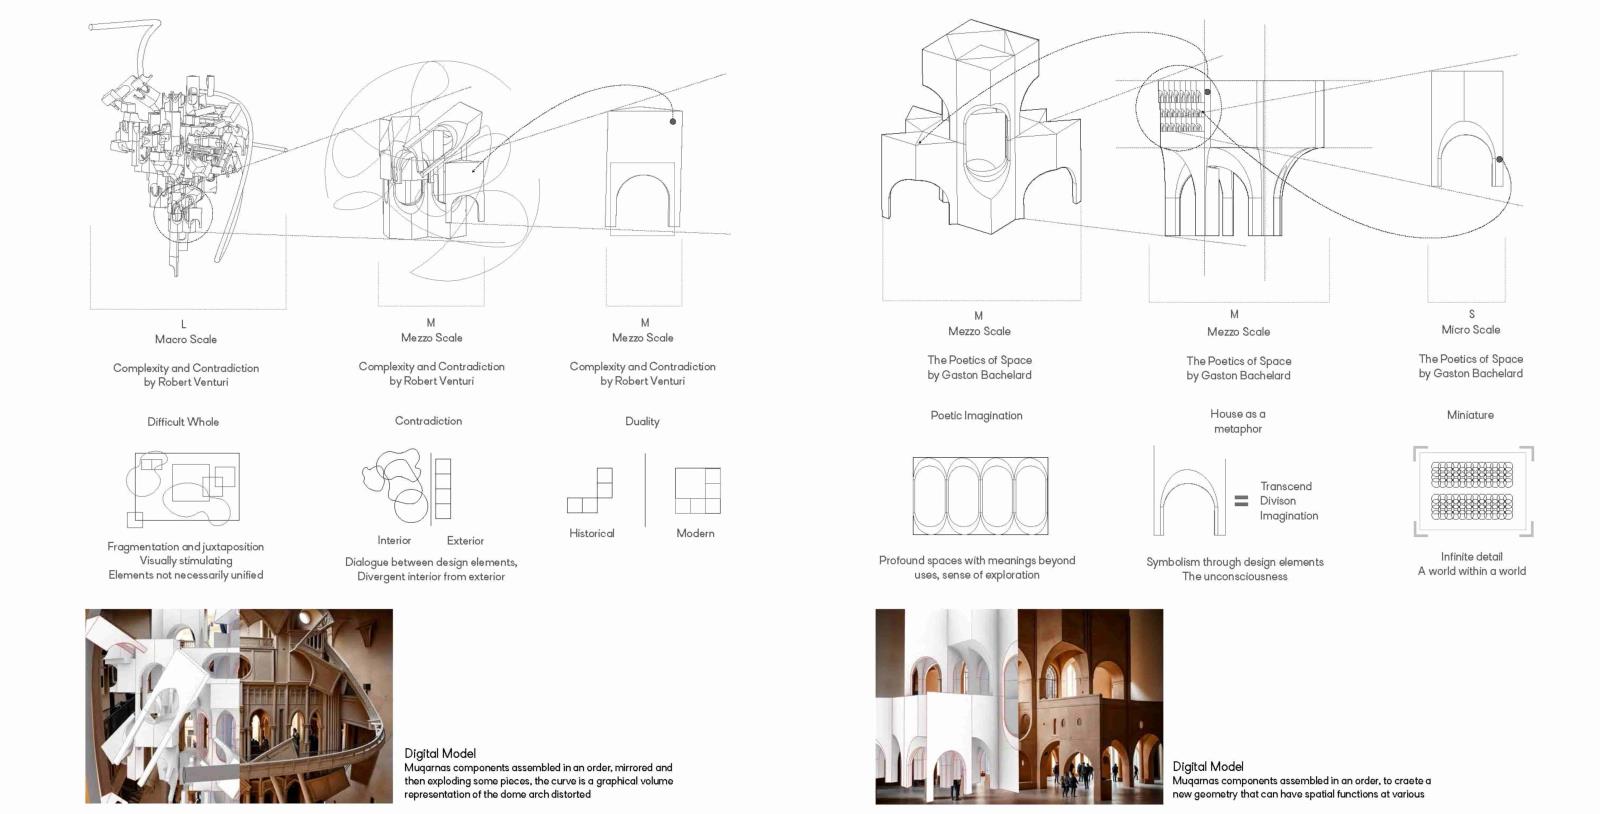
Task: Click the "Duality" heading text
Action: point(642,421)
